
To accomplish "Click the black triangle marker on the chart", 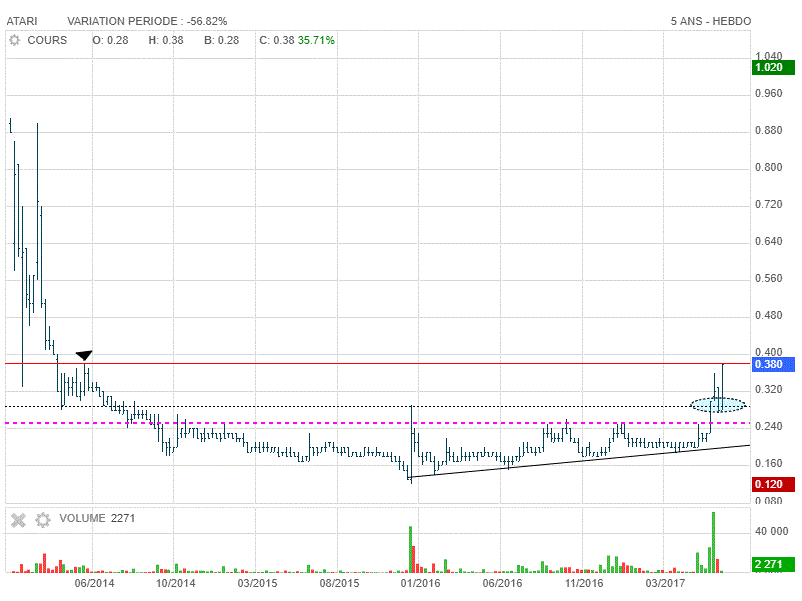I will click(x=84, y=355).
